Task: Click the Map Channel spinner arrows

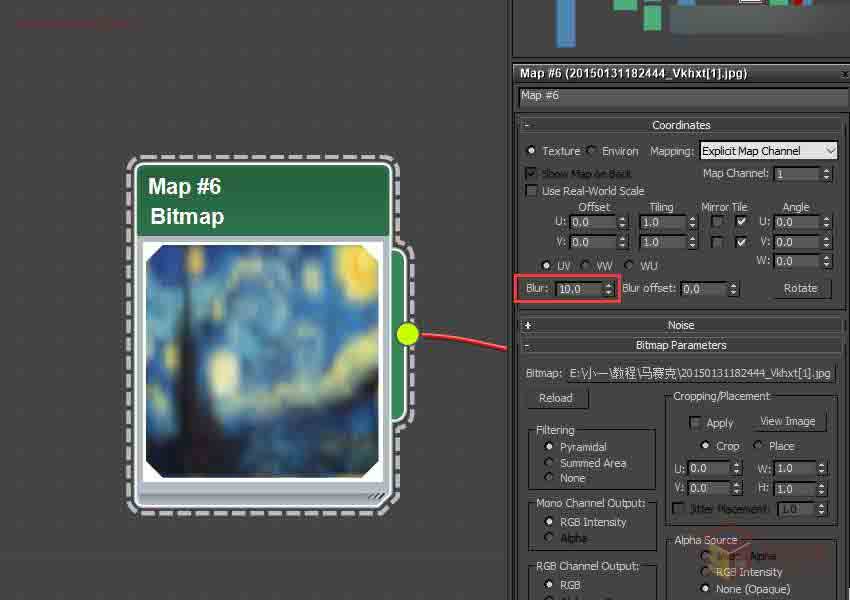Action: 827,174
